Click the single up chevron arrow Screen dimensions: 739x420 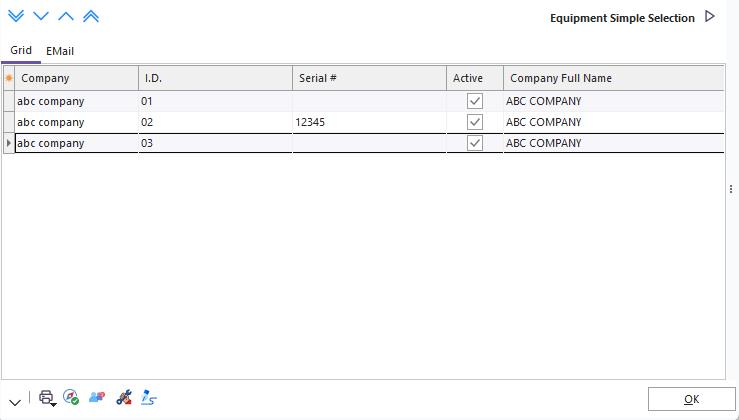coord(65,17)
